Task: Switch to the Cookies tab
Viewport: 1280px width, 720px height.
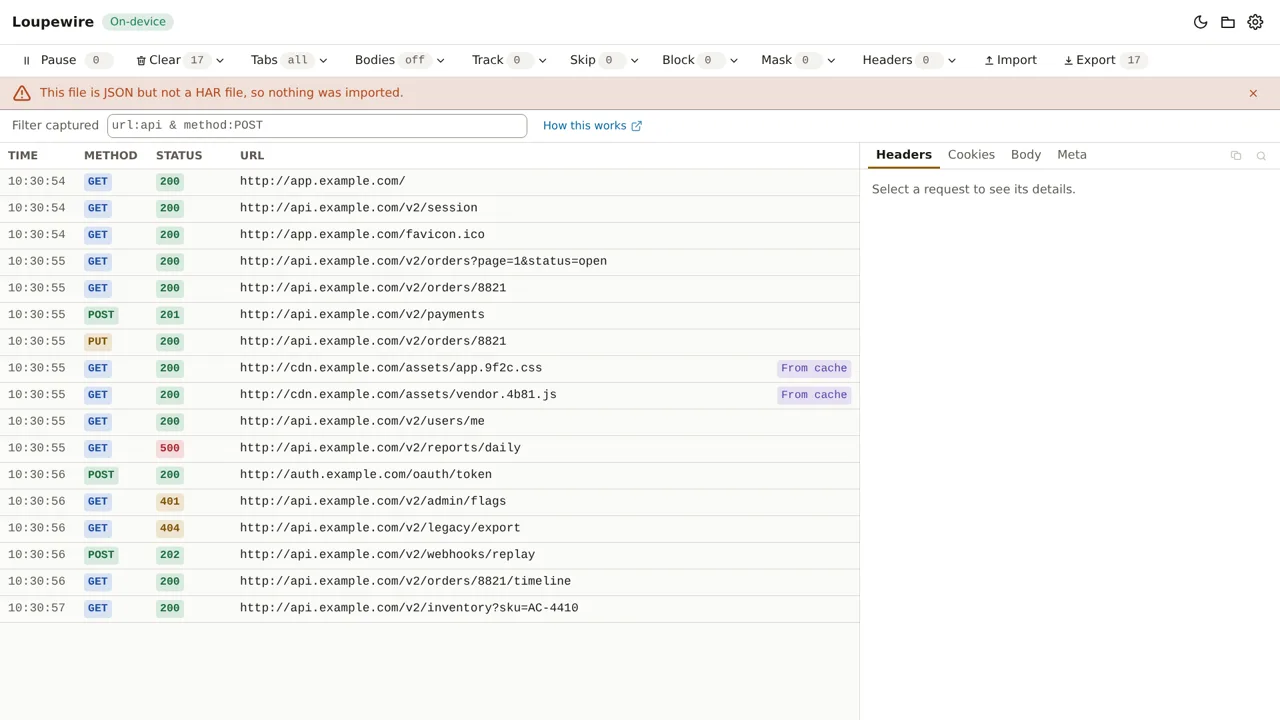Action: point(971,155)
